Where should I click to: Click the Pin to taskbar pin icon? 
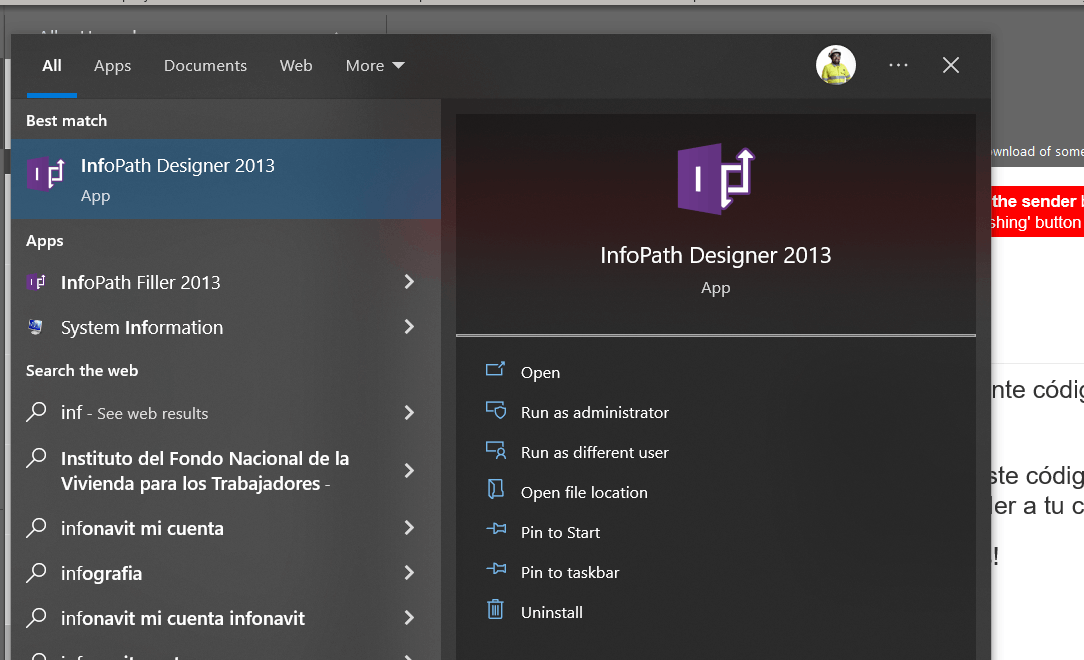[x=496, y=569]
